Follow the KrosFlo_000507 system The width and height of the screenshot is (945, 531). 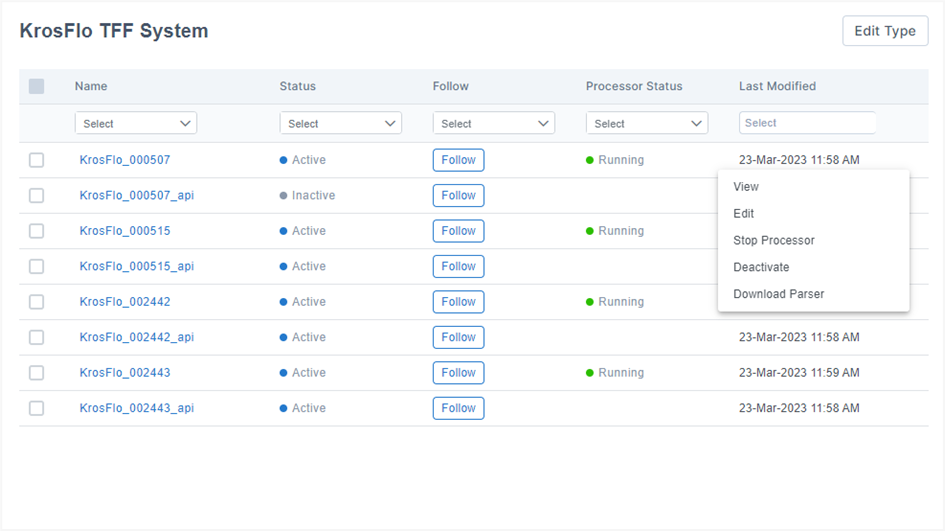[458, 160]
